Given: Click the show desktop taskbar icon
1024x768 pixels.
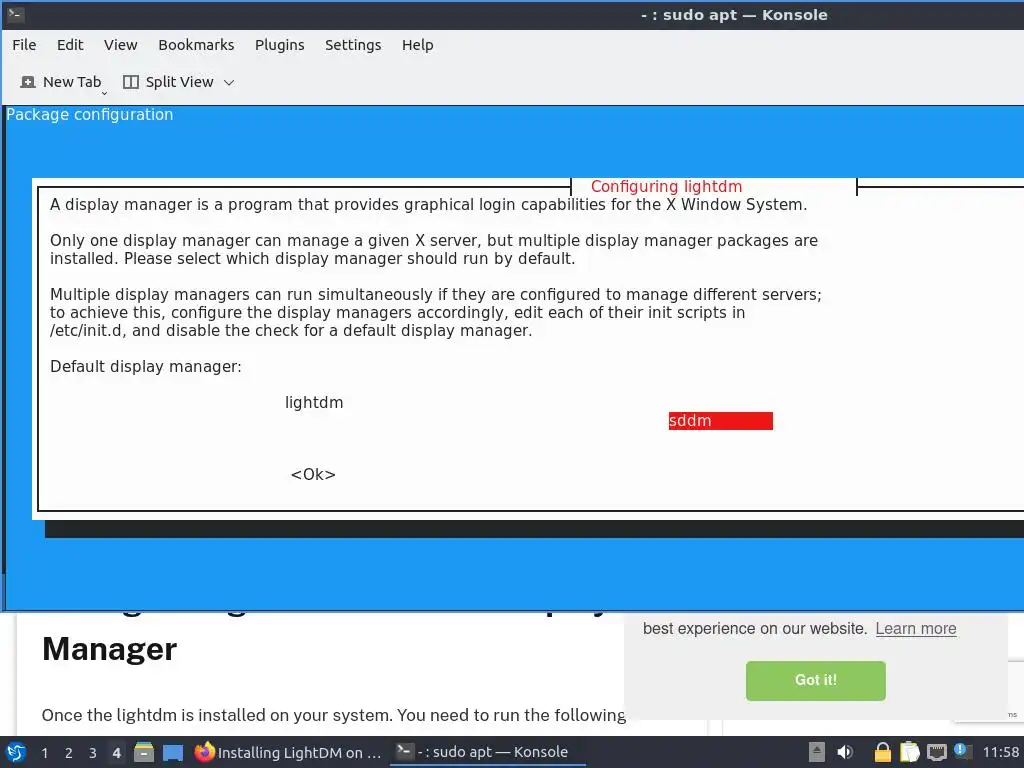Looking at the screenshot, I should (173, 753).
